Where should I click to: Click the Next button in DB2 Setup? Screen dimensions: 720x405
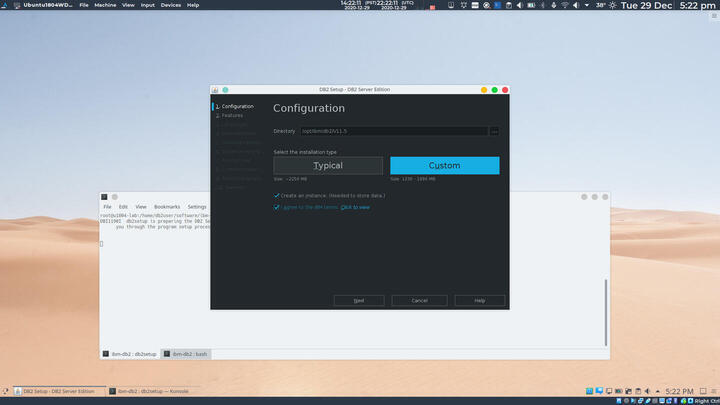pyautogui.click(x=359, y=301)
